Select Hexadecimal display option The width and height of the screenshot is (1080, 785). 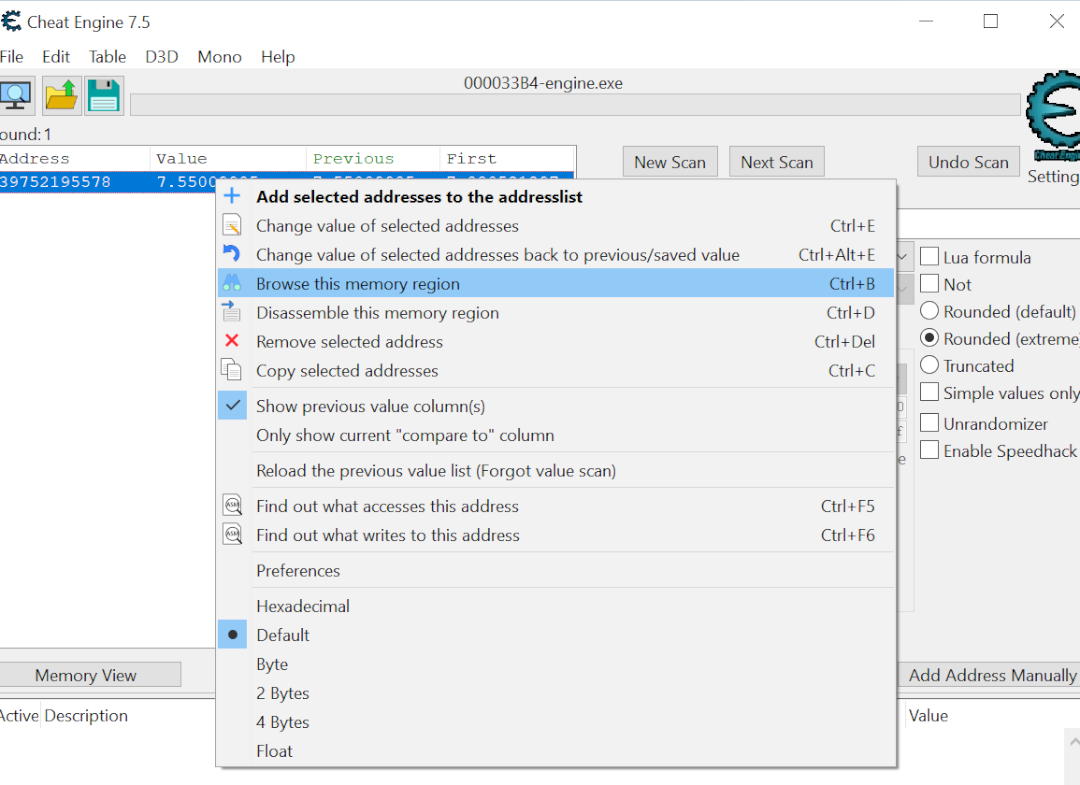click(x=556, y=605)
